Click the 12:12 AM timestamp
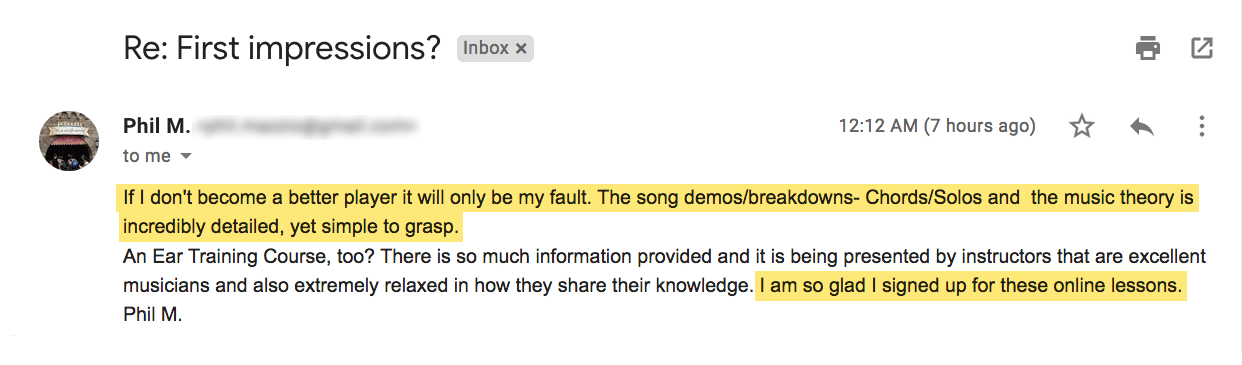 [937, 126]
